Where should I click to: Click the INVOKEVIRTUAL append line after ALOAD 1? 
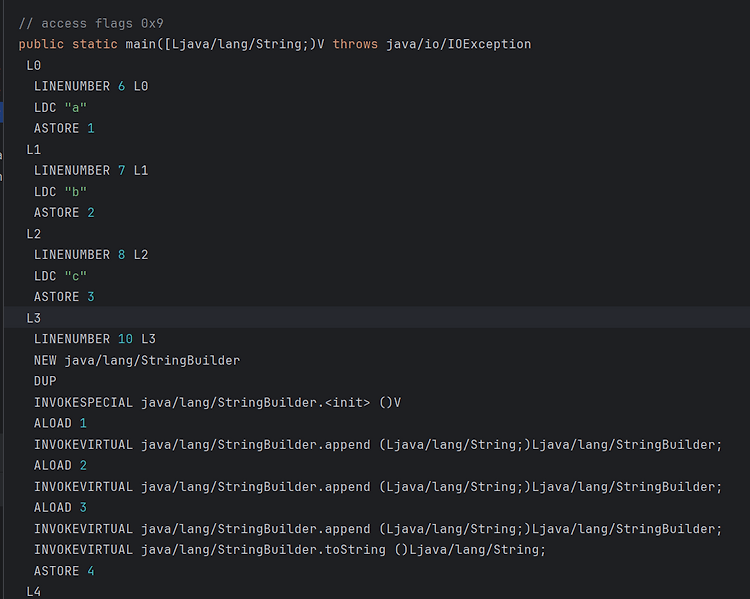coord(378,444)
